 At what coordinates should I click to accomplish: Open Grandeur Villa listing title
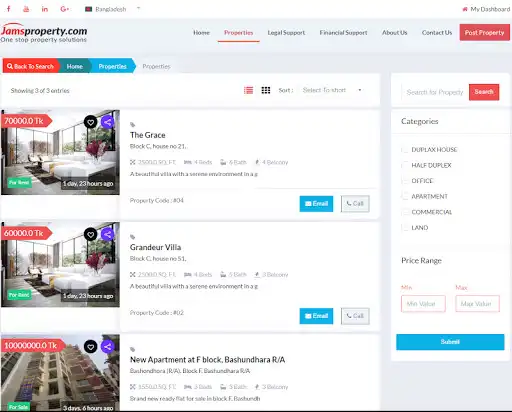click(155, 247)
